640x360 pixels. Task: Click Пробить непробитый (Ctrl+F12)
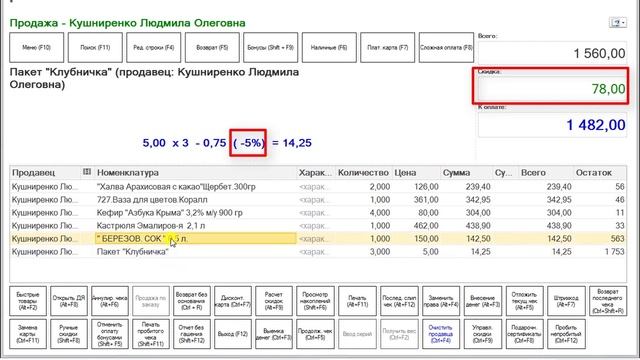point(567,334)
